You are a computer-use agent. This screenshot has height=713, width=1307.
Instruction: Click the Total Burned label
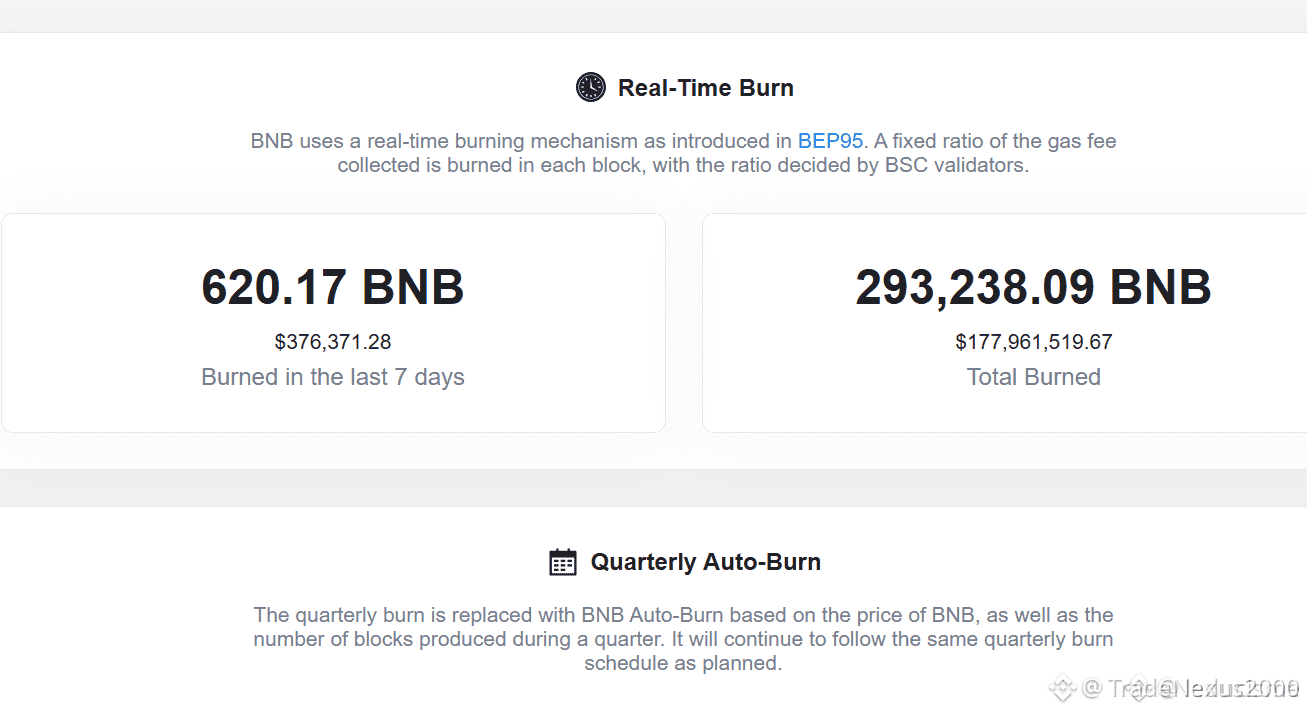(x=1034, y=377)
